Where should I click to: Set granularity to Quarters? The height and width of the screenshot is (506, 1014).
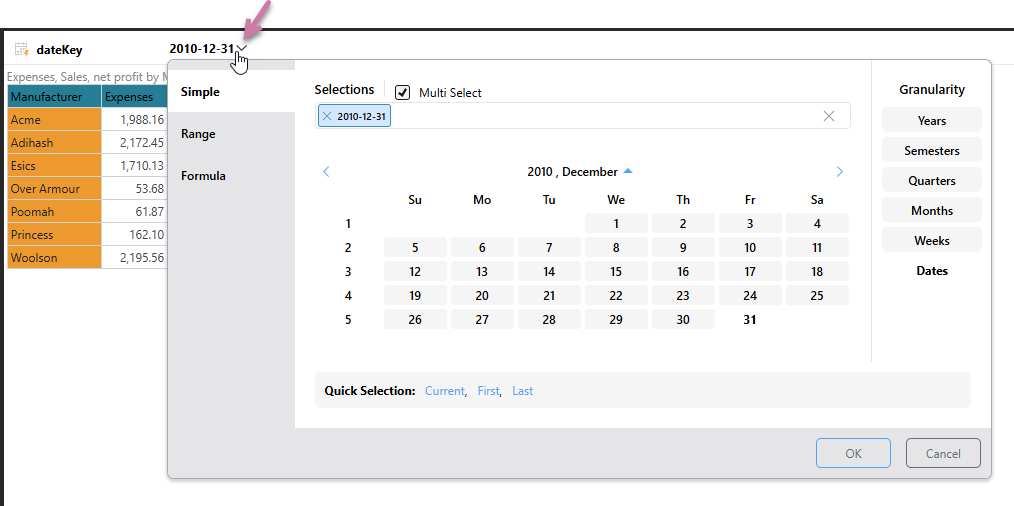pos(931,181)
